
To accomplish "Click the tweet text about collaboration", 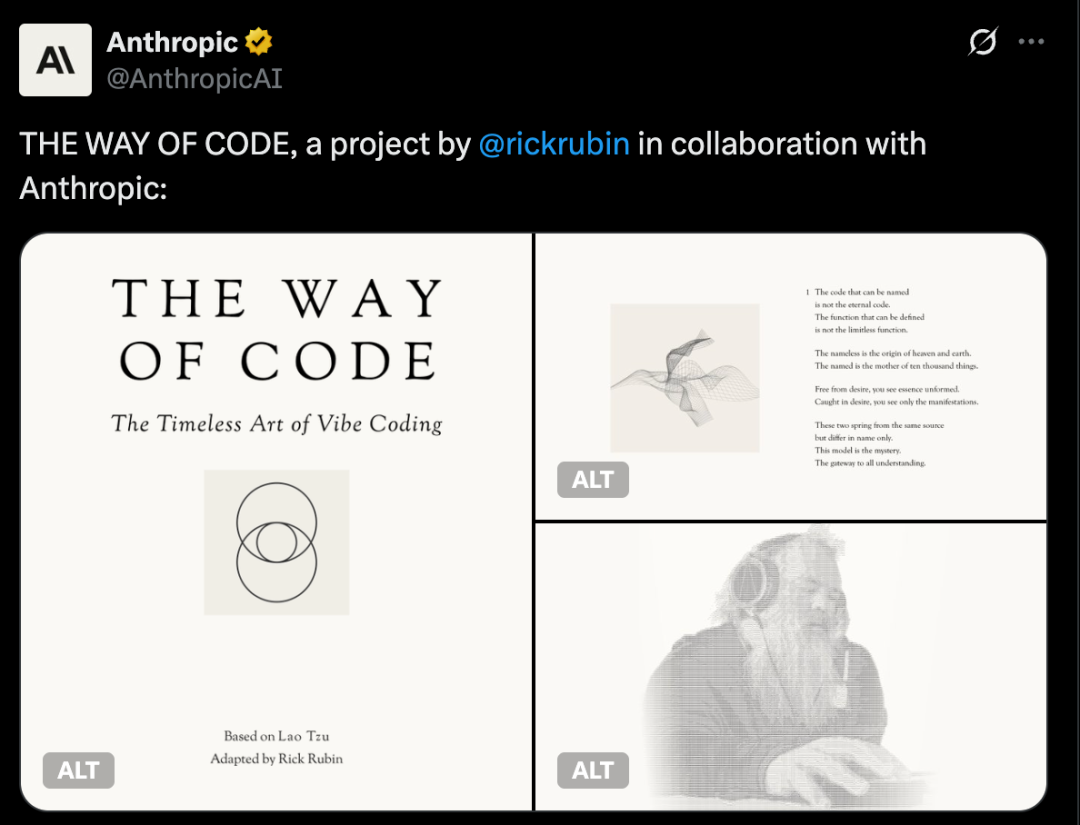I will pos(472,166).
